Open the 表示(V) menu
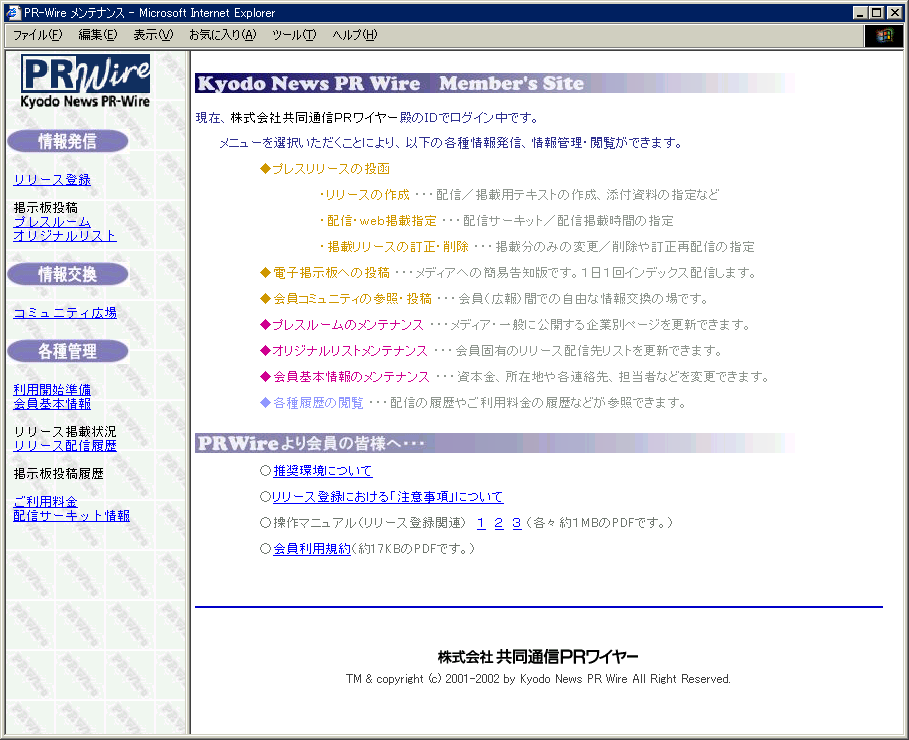 [153, 35]
